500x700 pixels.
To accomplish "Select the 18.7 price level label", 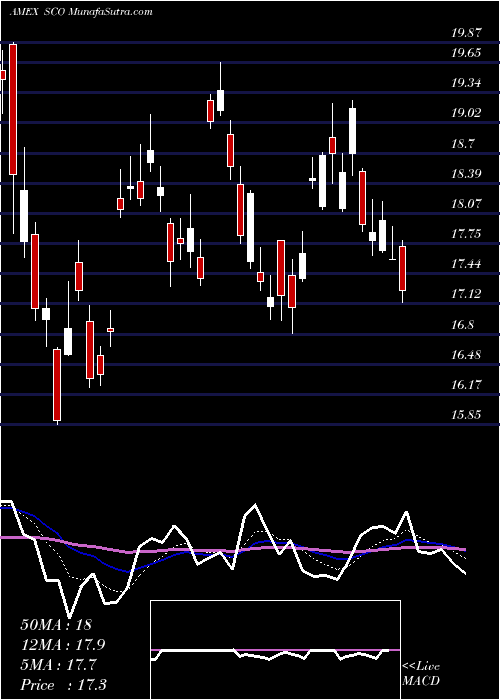I will point(464,144).
